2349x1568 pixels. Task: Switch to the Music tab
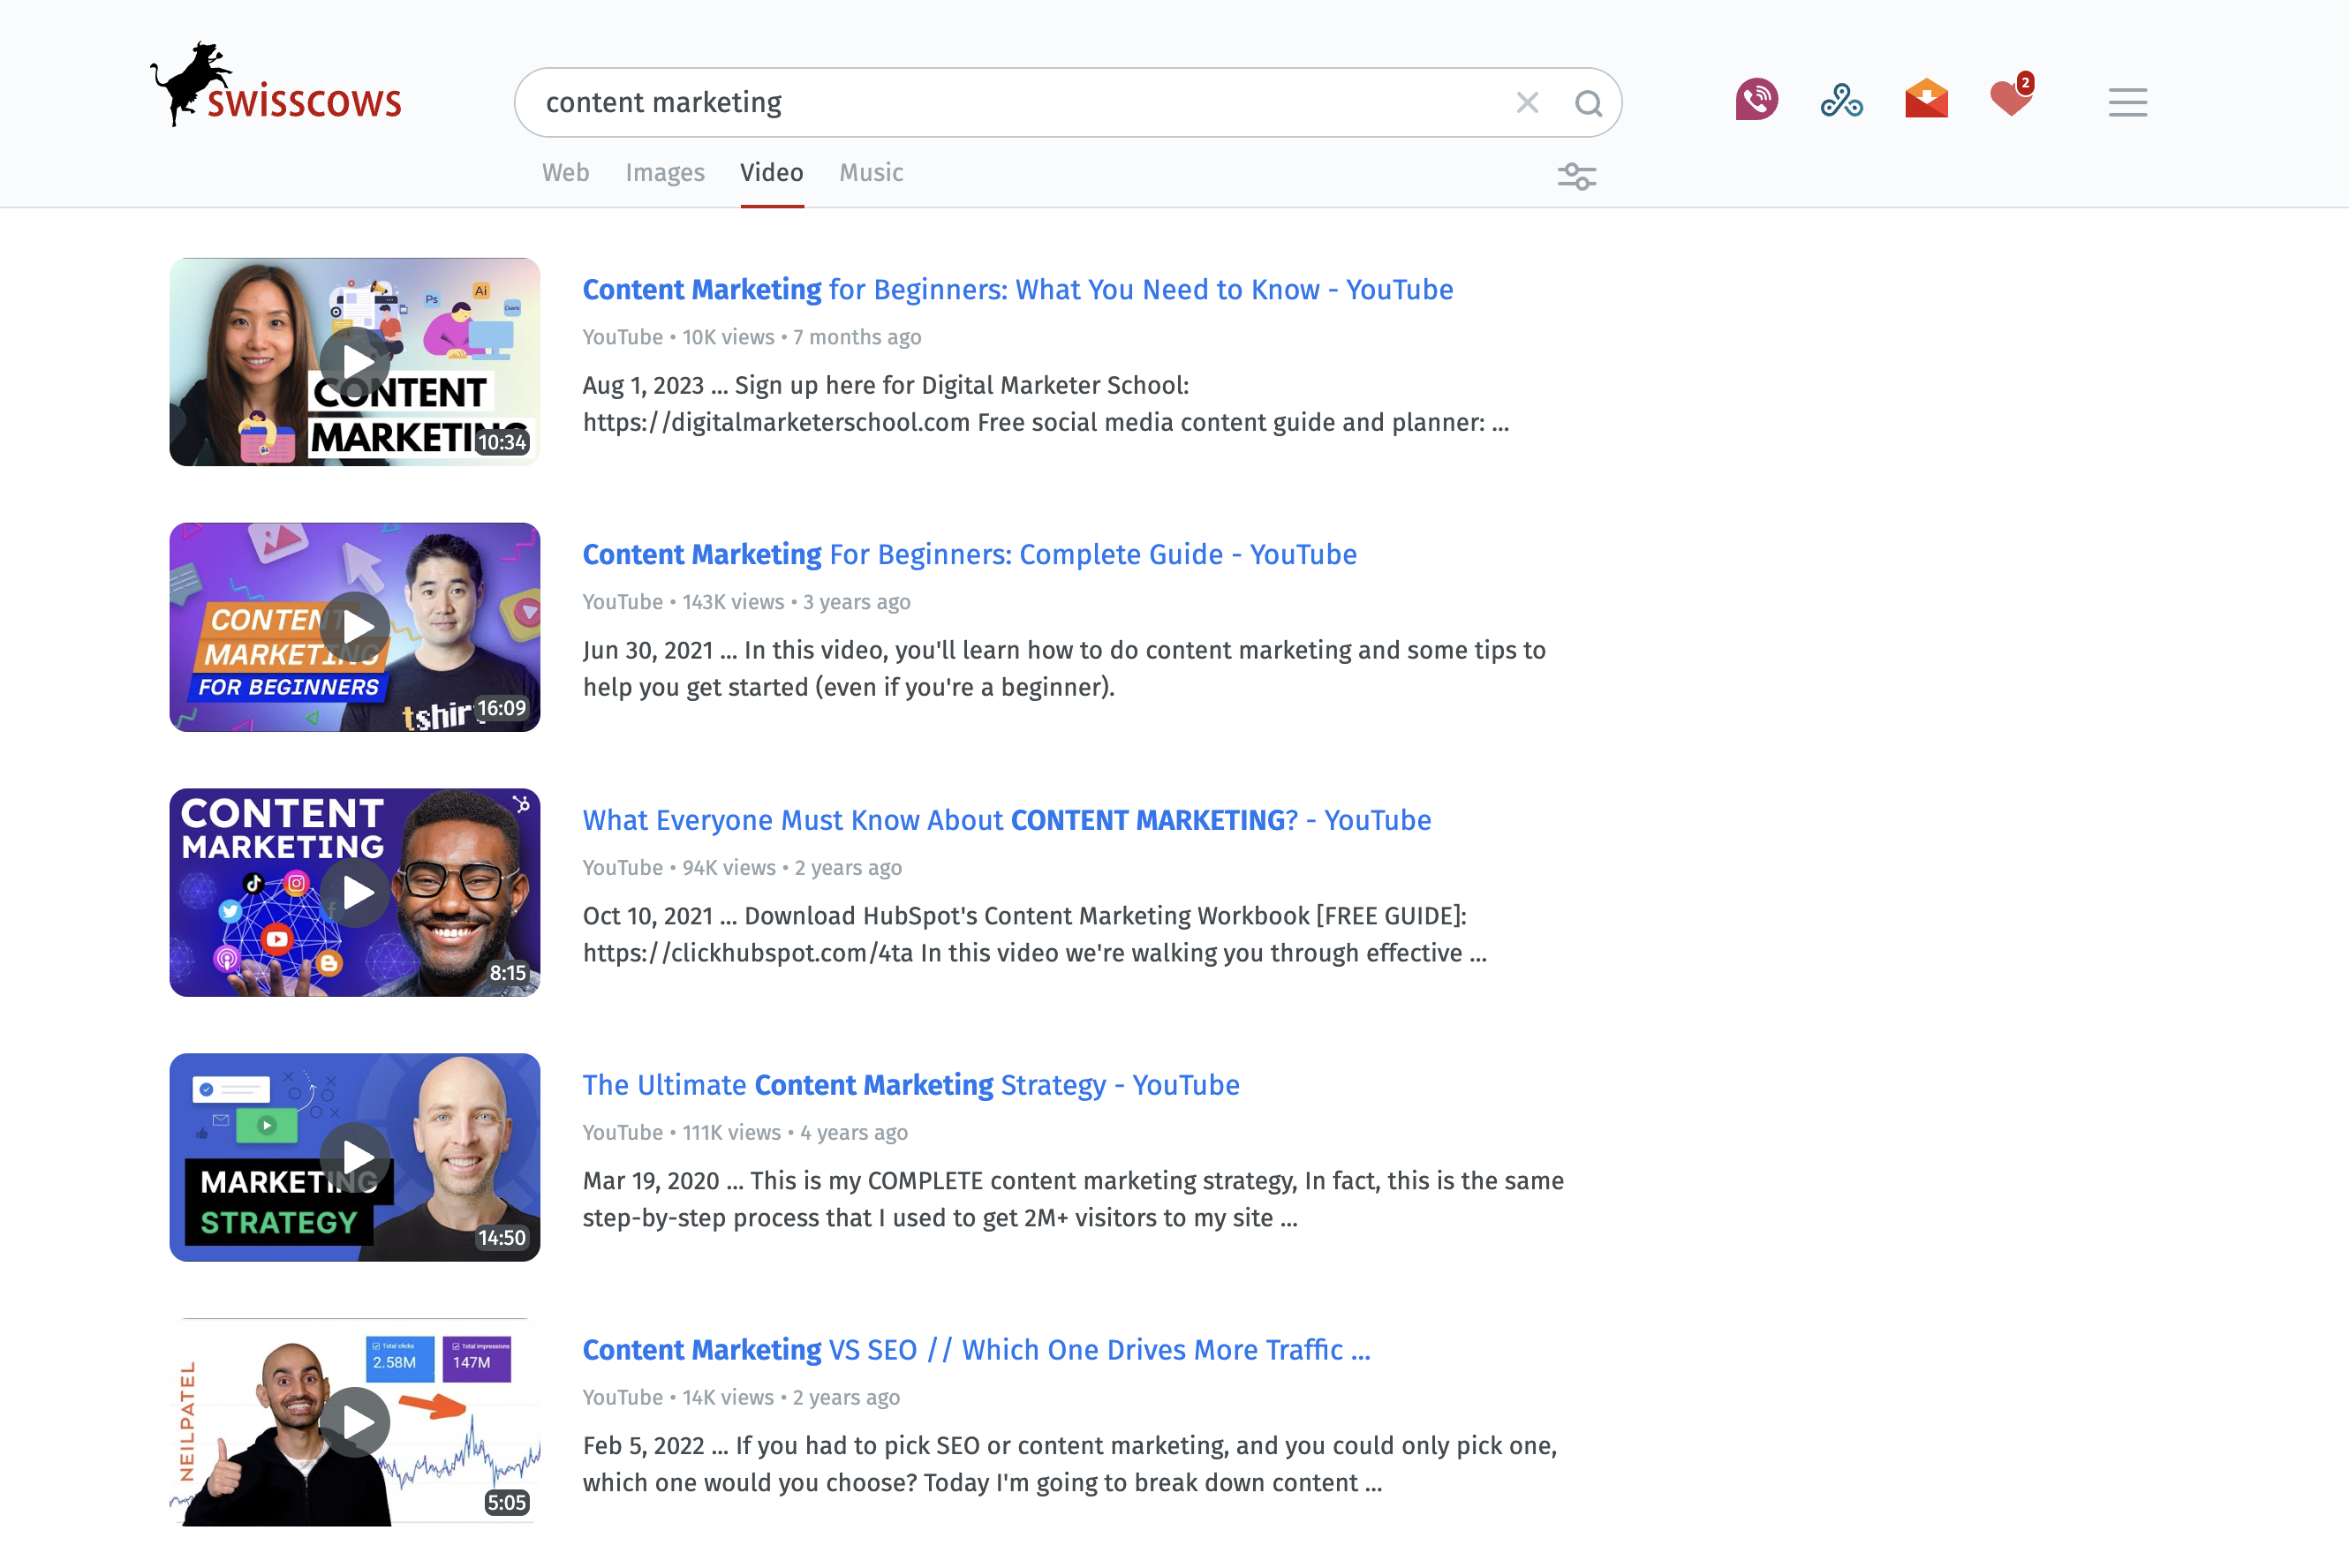coord(870,172)
